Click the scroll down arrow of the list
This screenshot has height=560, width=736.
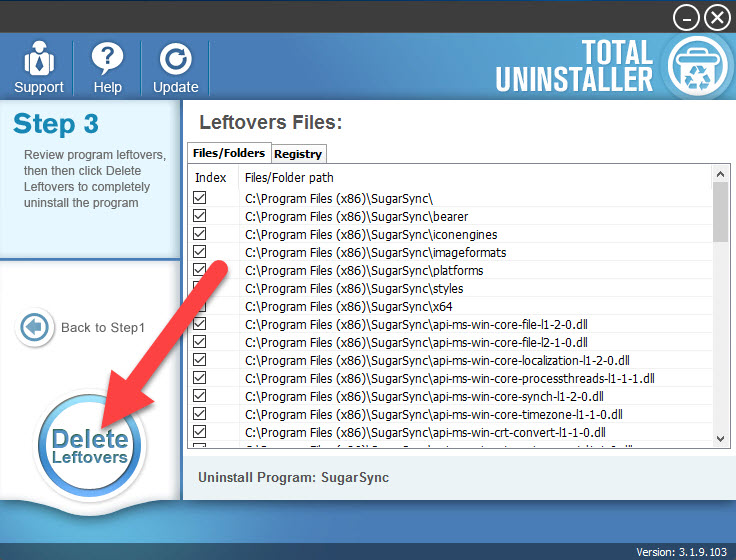(x=721, y=439)
